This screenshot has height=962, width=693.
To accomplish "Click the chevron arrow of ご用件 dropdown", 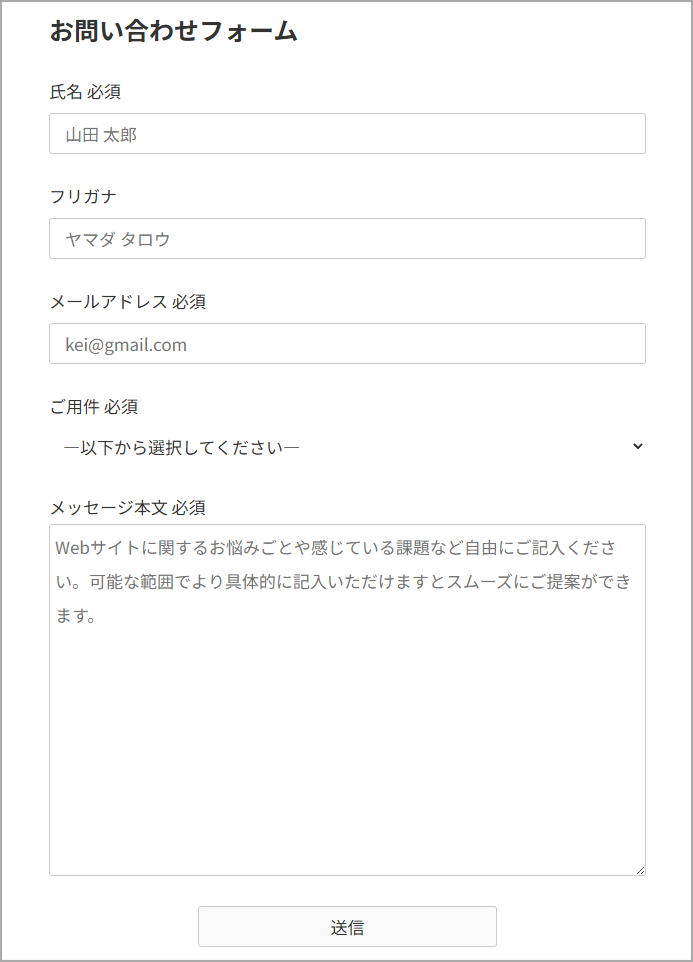I will coord(638,447).
